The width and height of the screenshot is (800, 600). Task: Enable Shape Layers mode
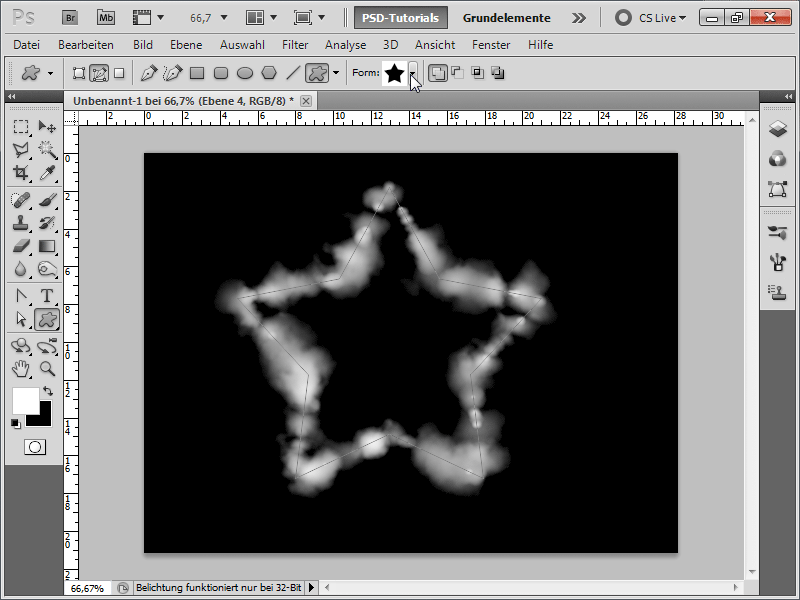tap(79, 73)
